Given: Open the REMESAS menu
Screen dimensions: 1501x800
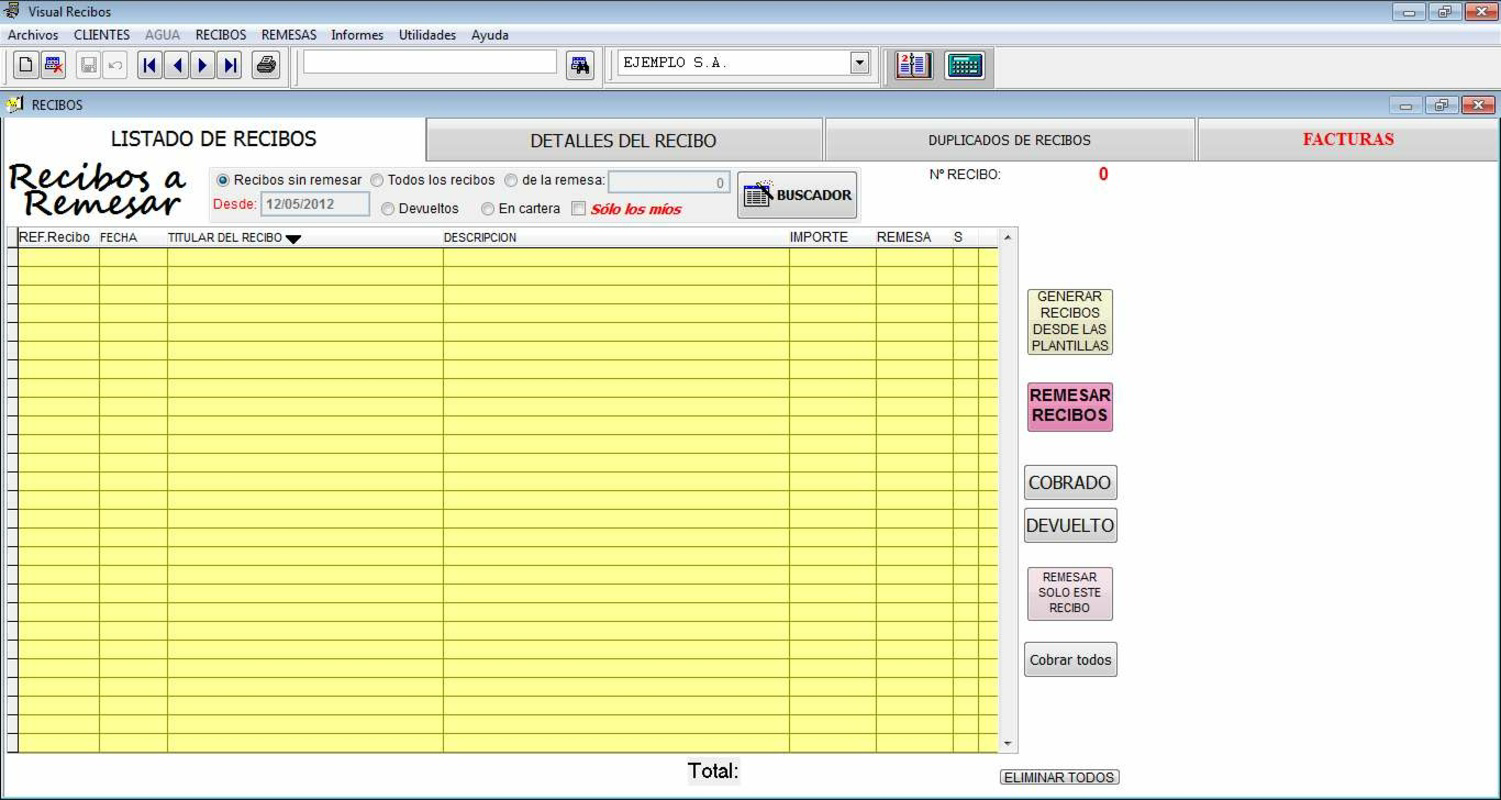Looking at the screenshot, I should click(x=289, y=35).
